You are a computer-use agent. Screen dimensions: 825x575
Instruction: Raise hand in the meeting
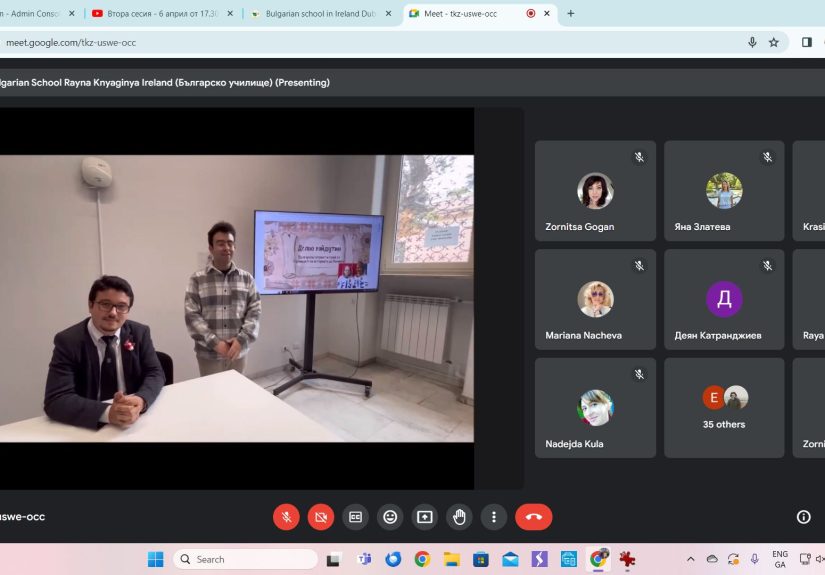459,517
